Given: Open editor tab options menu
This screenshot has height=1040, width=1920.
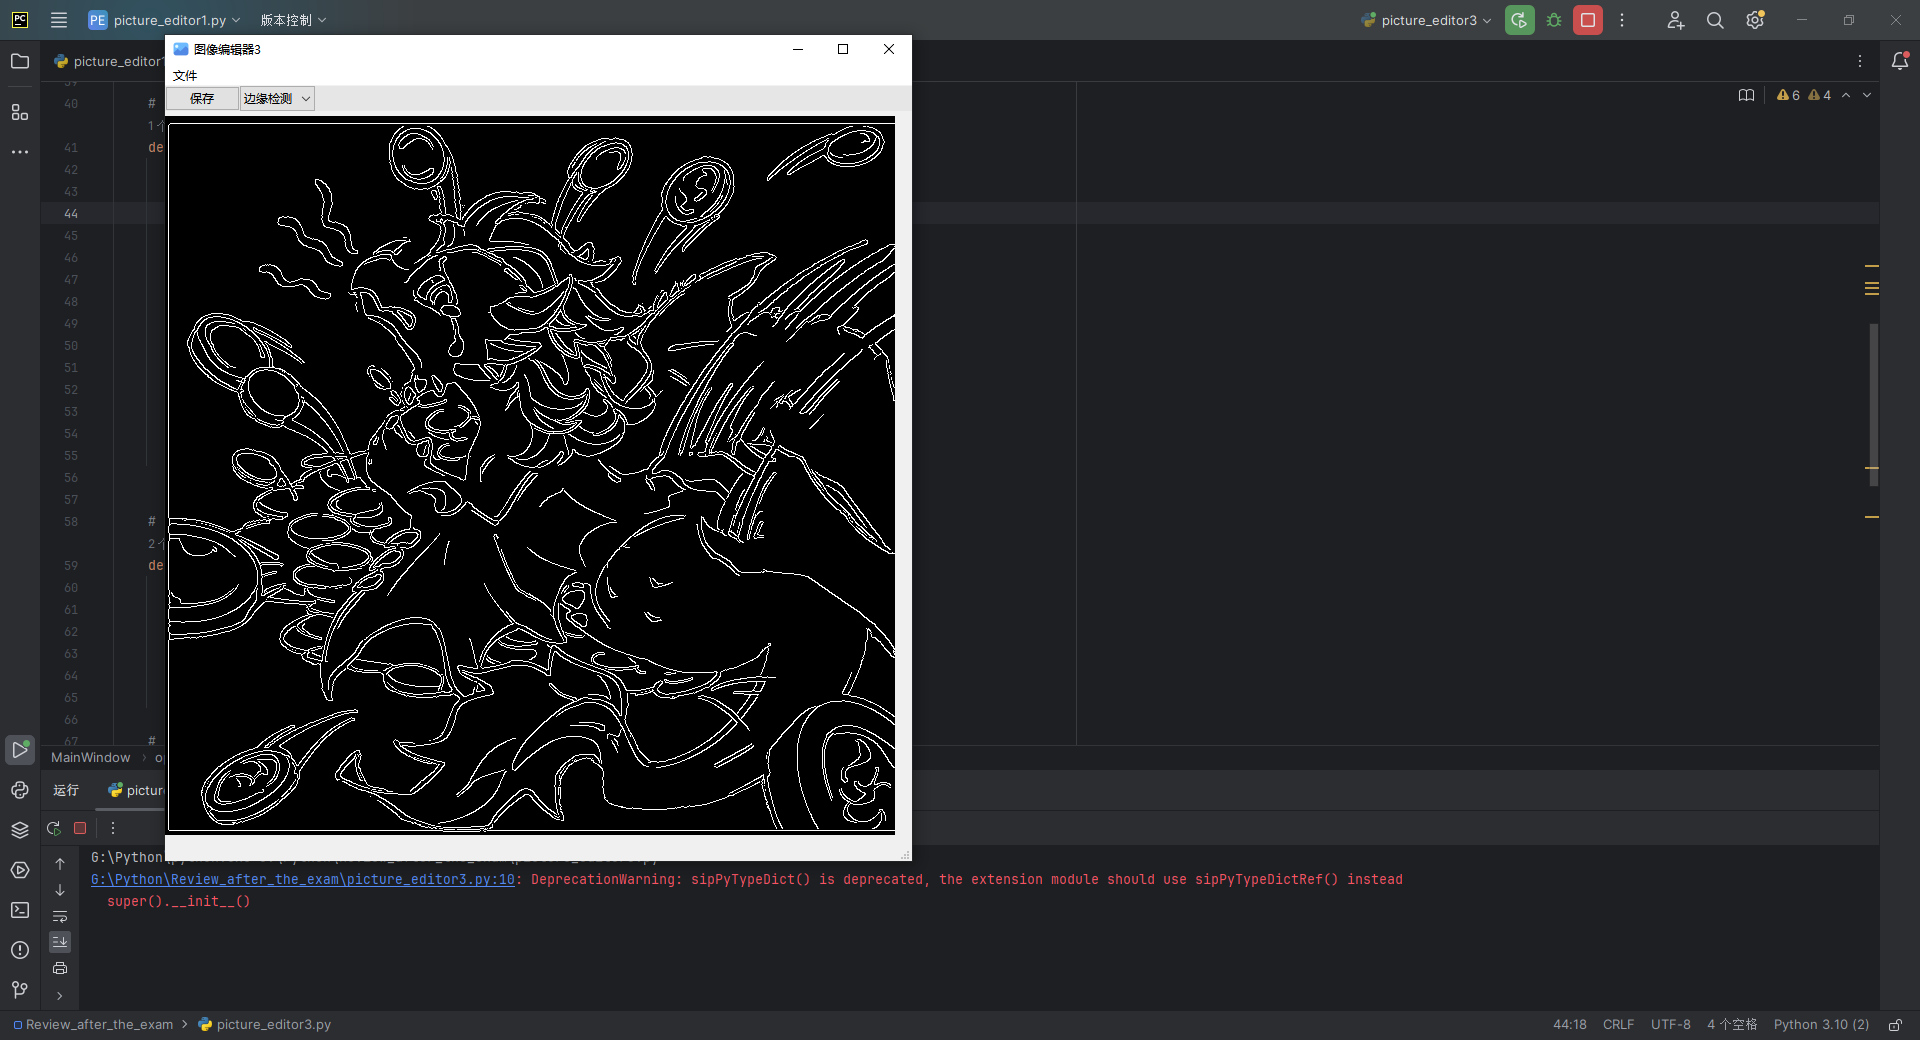Looking at the screenshot, I should 1860,62.
